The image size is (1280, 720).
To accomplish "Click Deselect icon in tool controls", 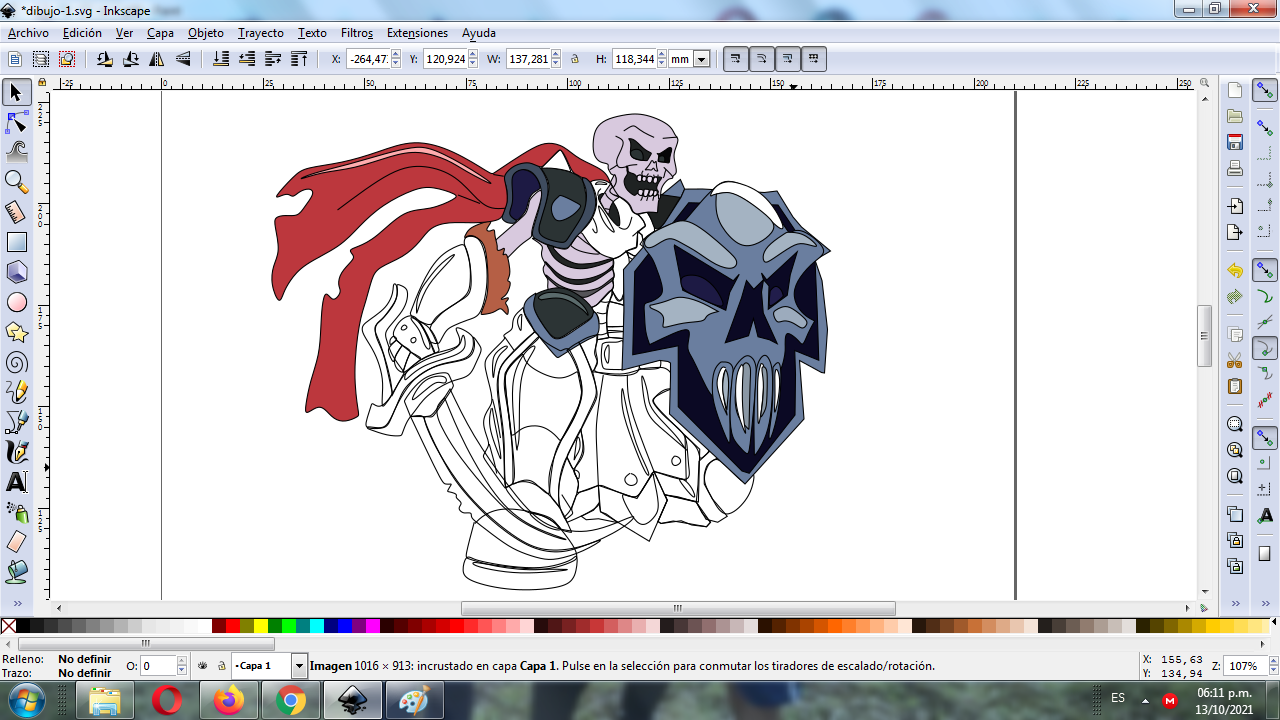I will [66, 59].
